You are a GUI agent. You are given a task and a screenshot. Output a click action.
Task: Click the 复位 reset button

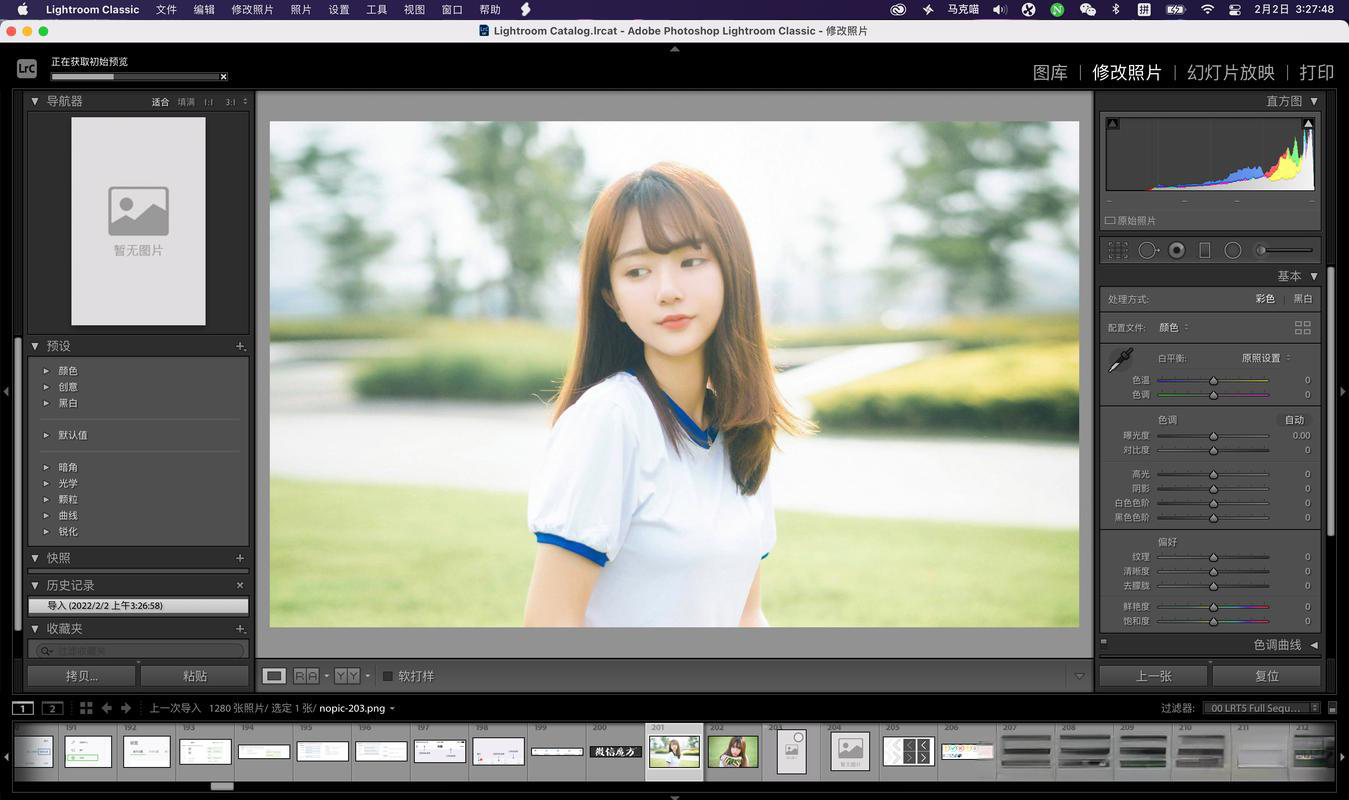pos(1267,676)
